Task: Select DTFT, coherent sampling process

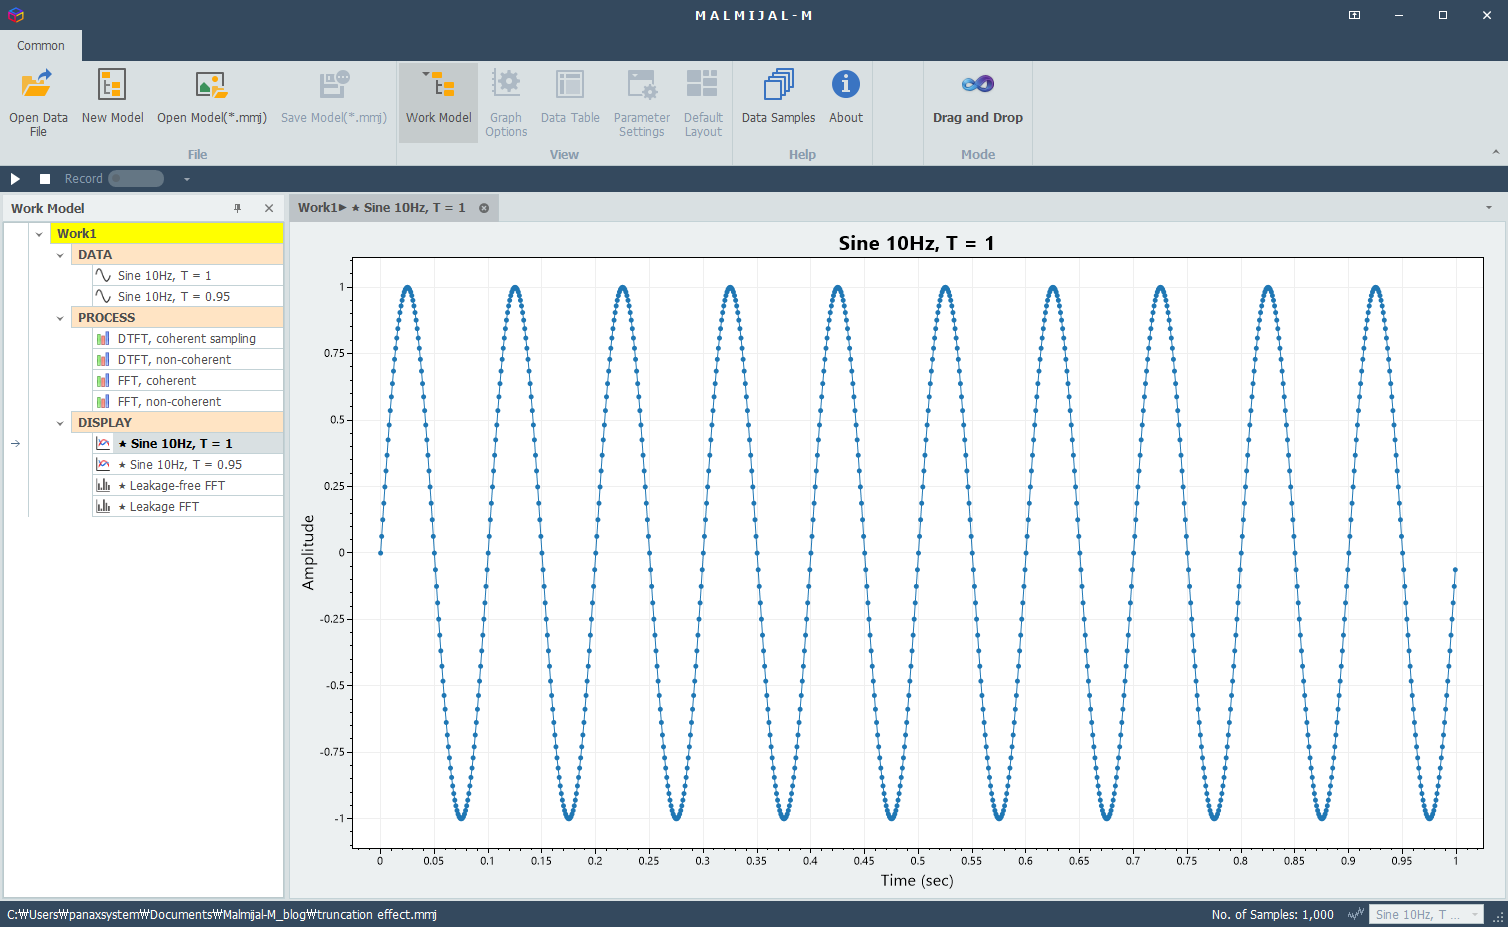Action: [188, 339]
